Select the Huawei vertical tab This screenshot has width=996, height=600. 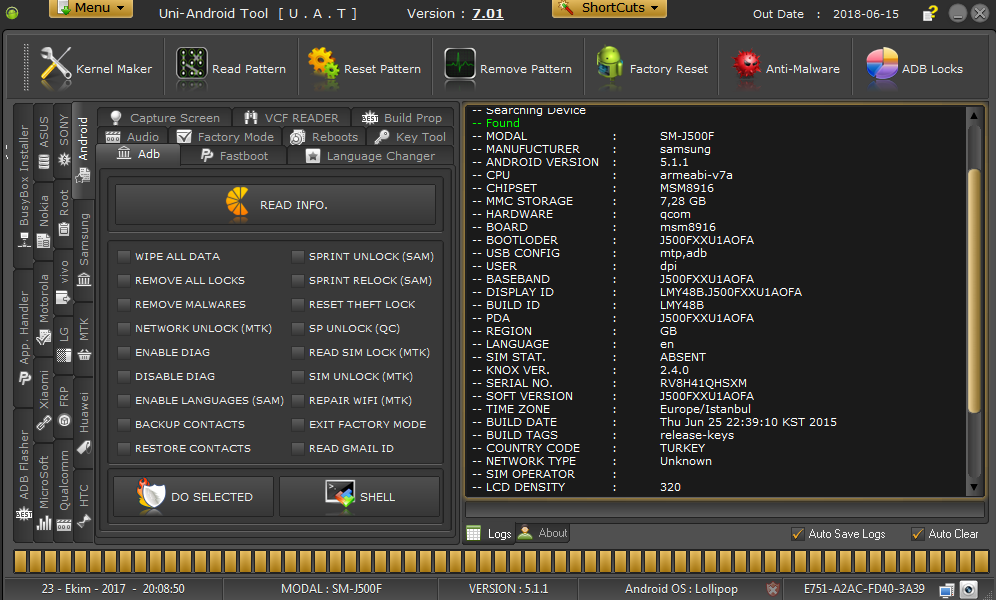(x=84, y=422)
